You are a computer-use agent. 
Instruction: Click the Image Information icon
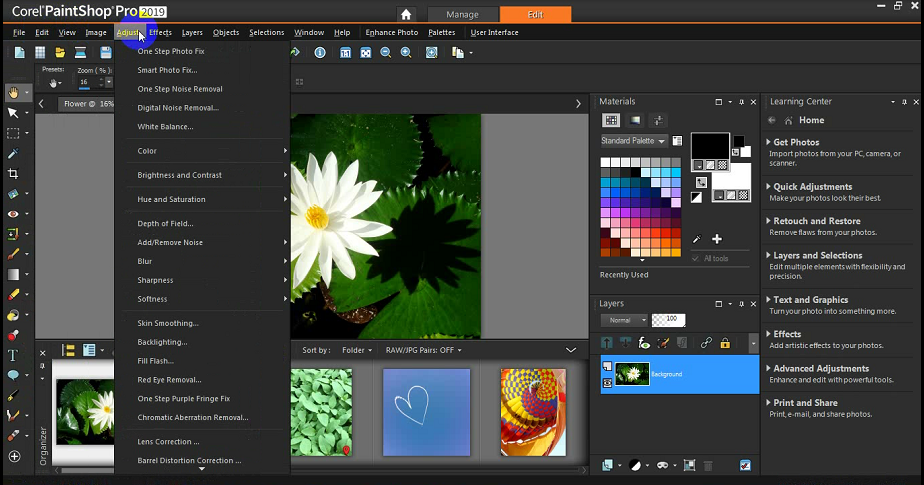point(320,52)
